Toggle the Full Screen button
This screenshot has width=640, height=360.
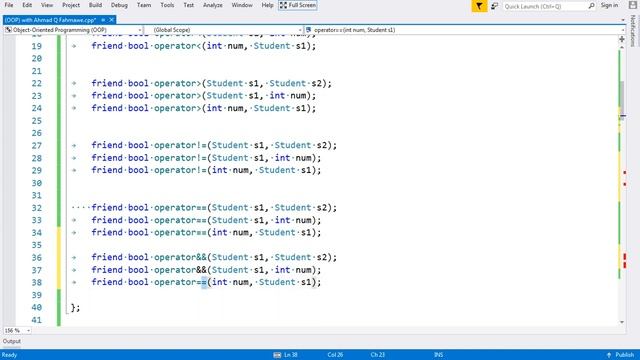pos(298,5)
